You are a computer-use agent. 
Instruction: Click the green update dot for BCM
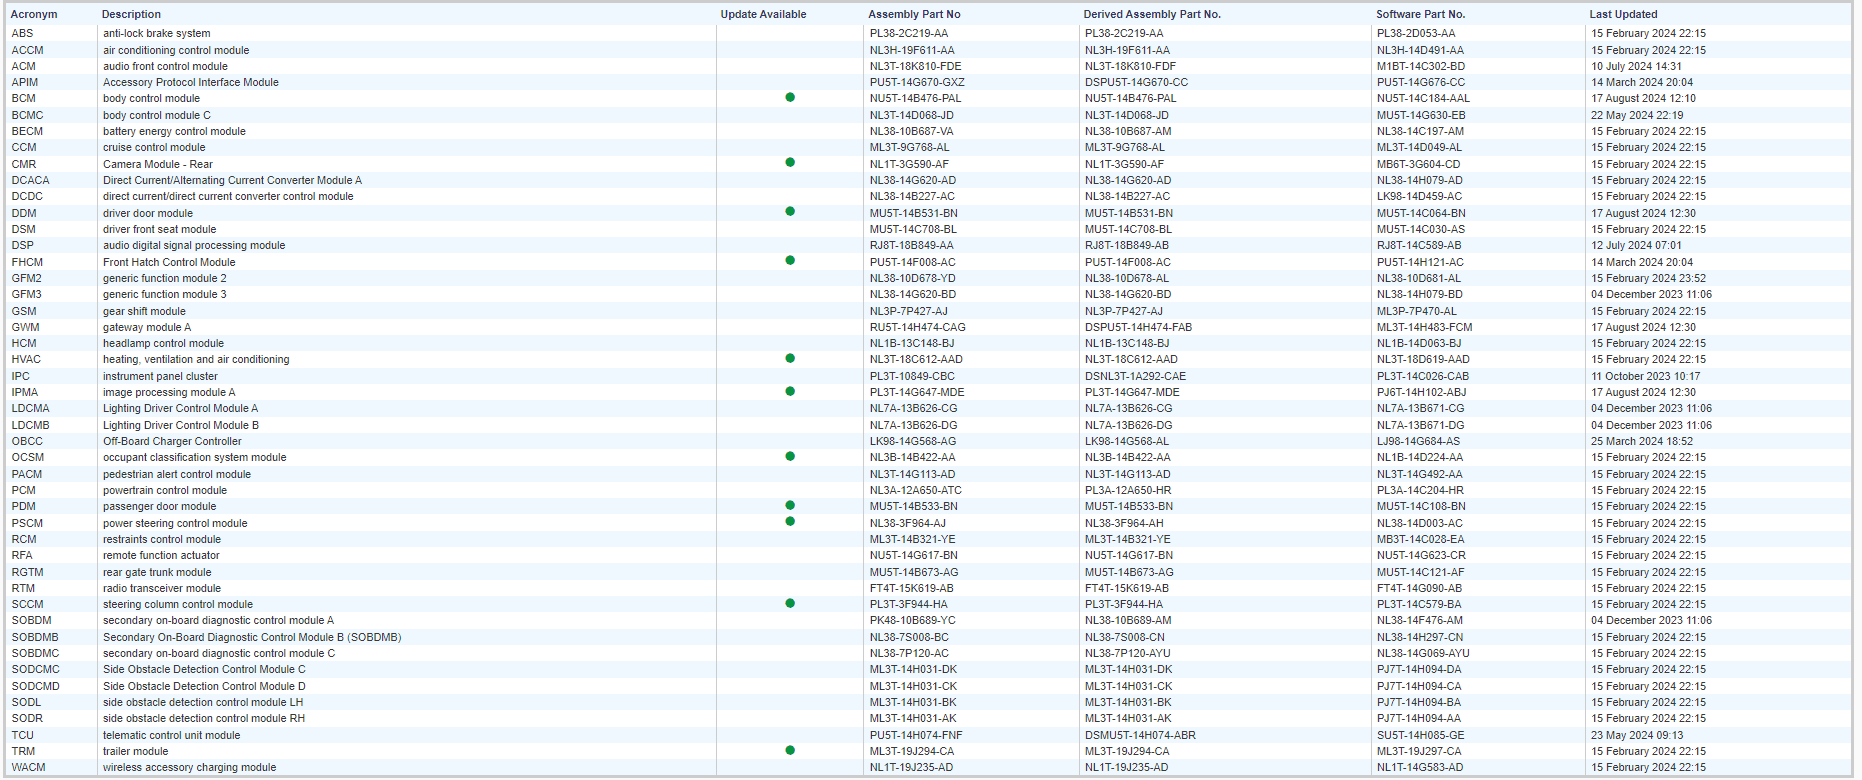[x=790, y=98]
